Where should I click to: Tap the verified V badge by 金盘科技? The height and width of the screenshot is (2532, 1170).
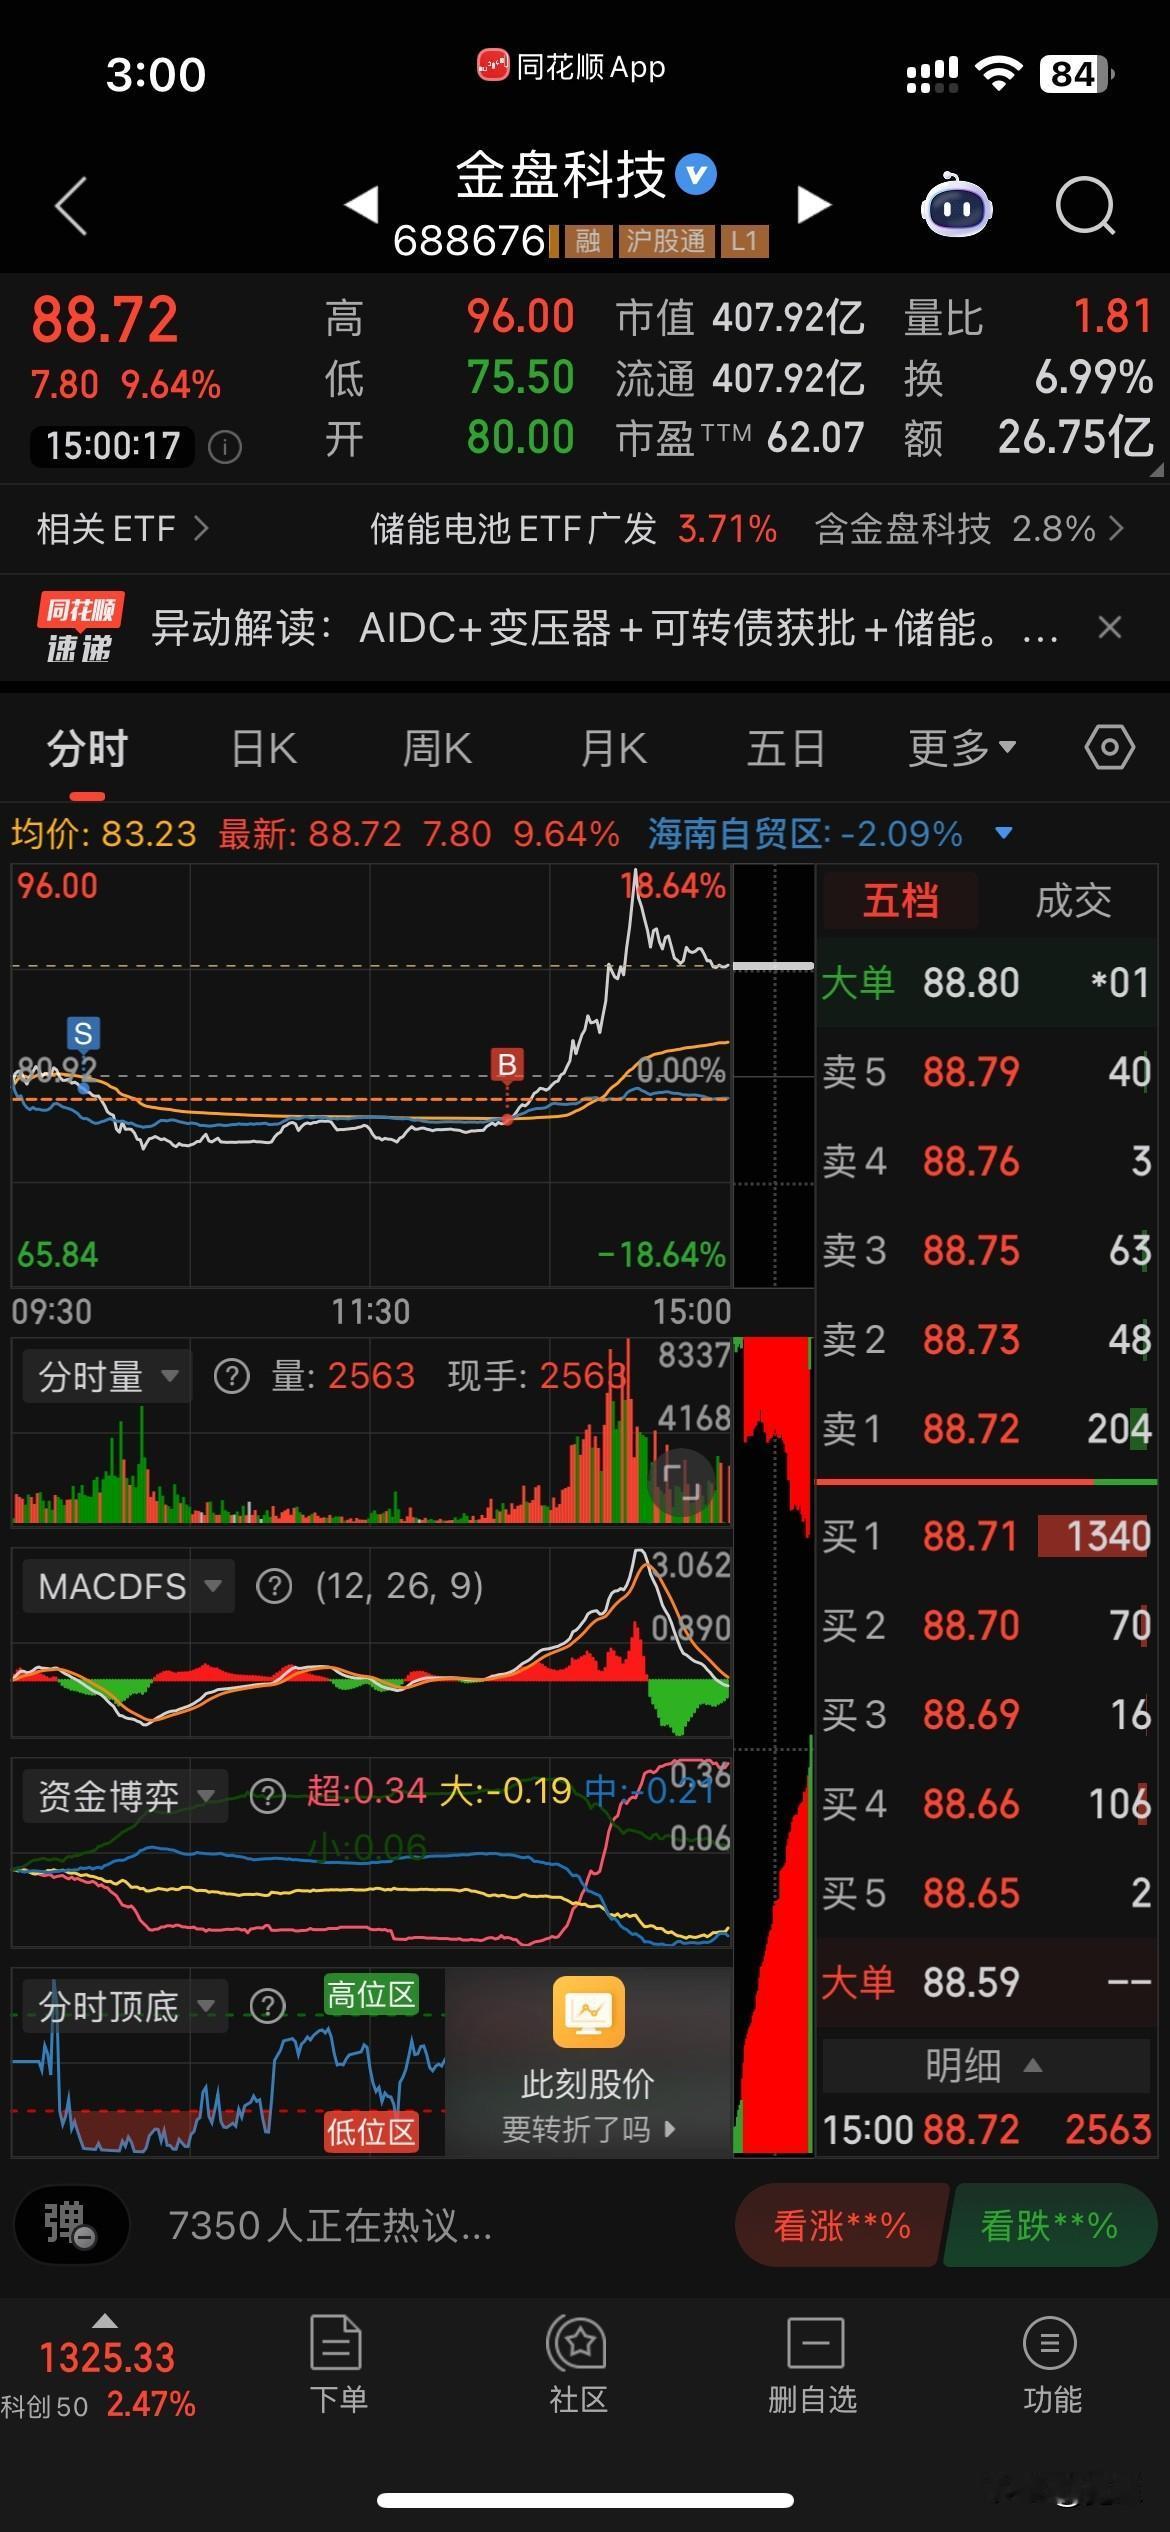(x=696, y=175)
